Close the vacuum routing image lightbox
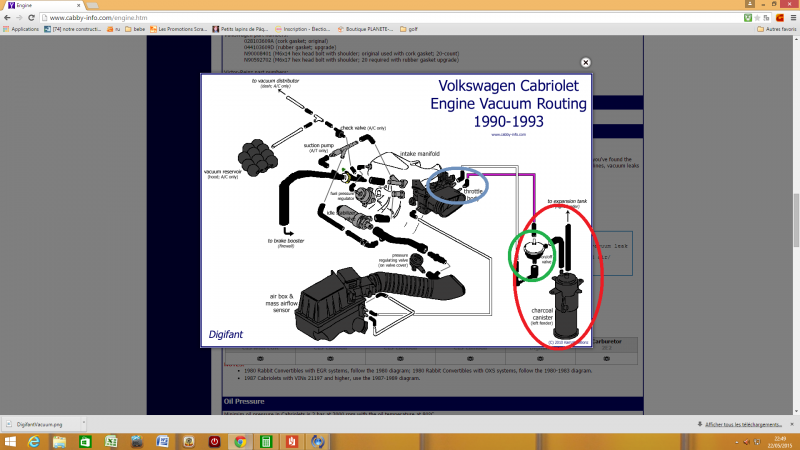Screen dimensions: 800x450 click(x=585, y=62)
